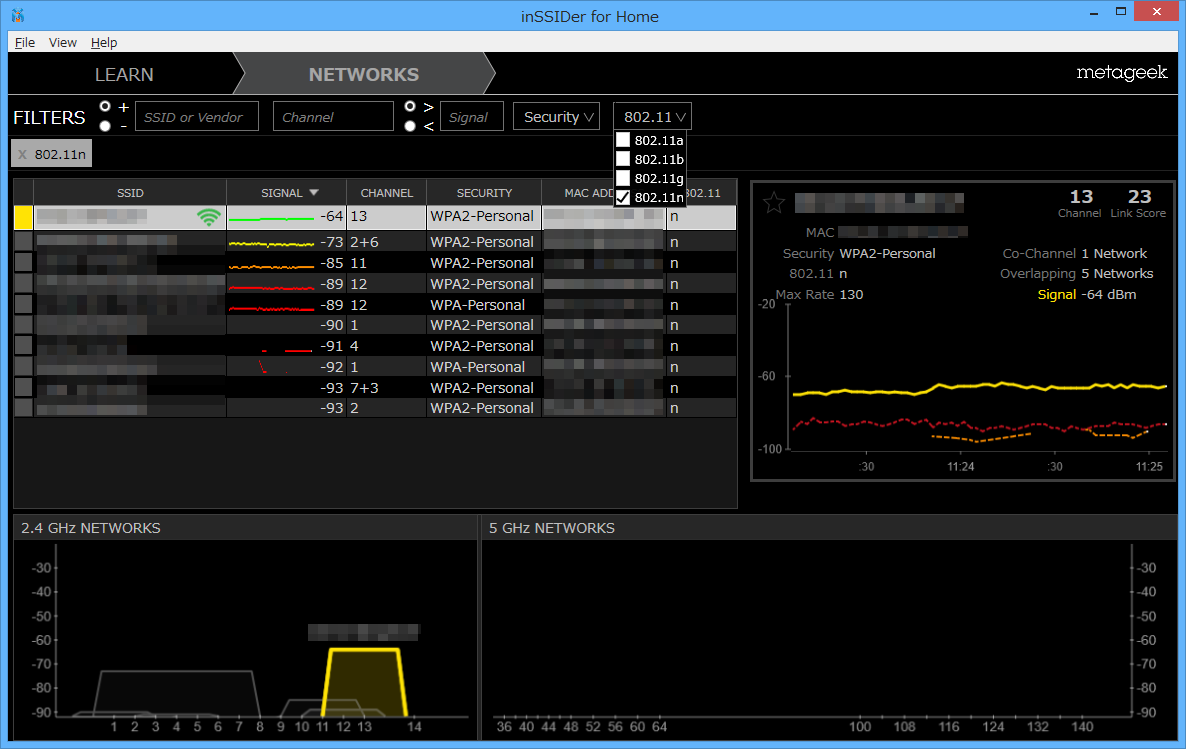
Task: Switch to the NETWORKS tab
Action: pos(364,74)
